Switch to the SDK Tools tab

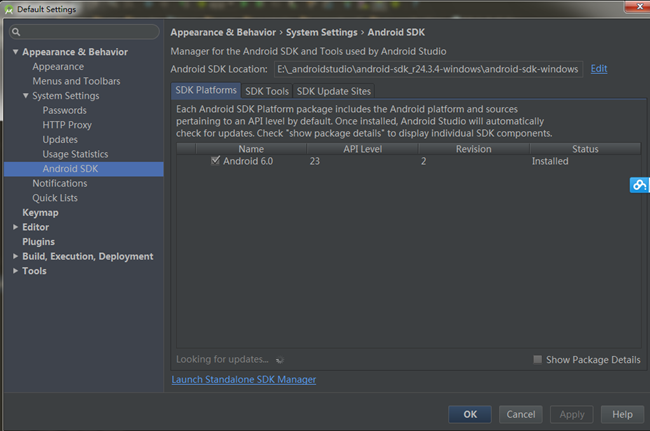coord(267,91)
